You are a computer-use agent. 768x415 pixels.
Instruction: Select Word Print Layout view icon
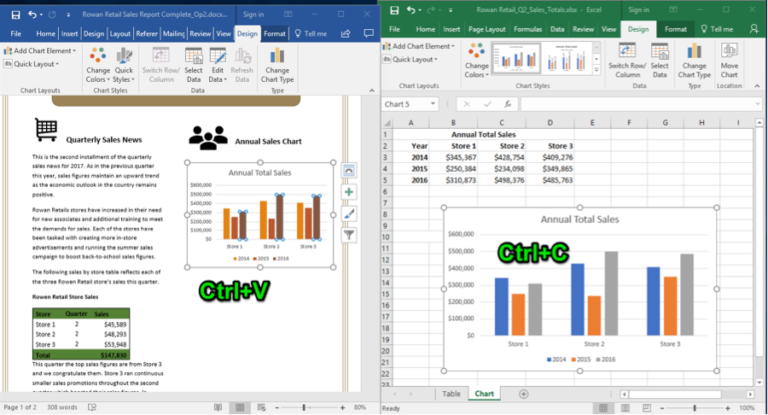coord(240,408)
